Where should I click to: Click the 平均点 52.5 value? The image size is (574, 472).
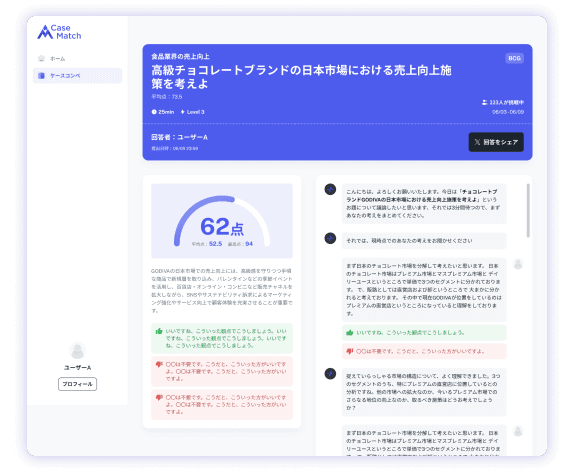pos(216,244)
